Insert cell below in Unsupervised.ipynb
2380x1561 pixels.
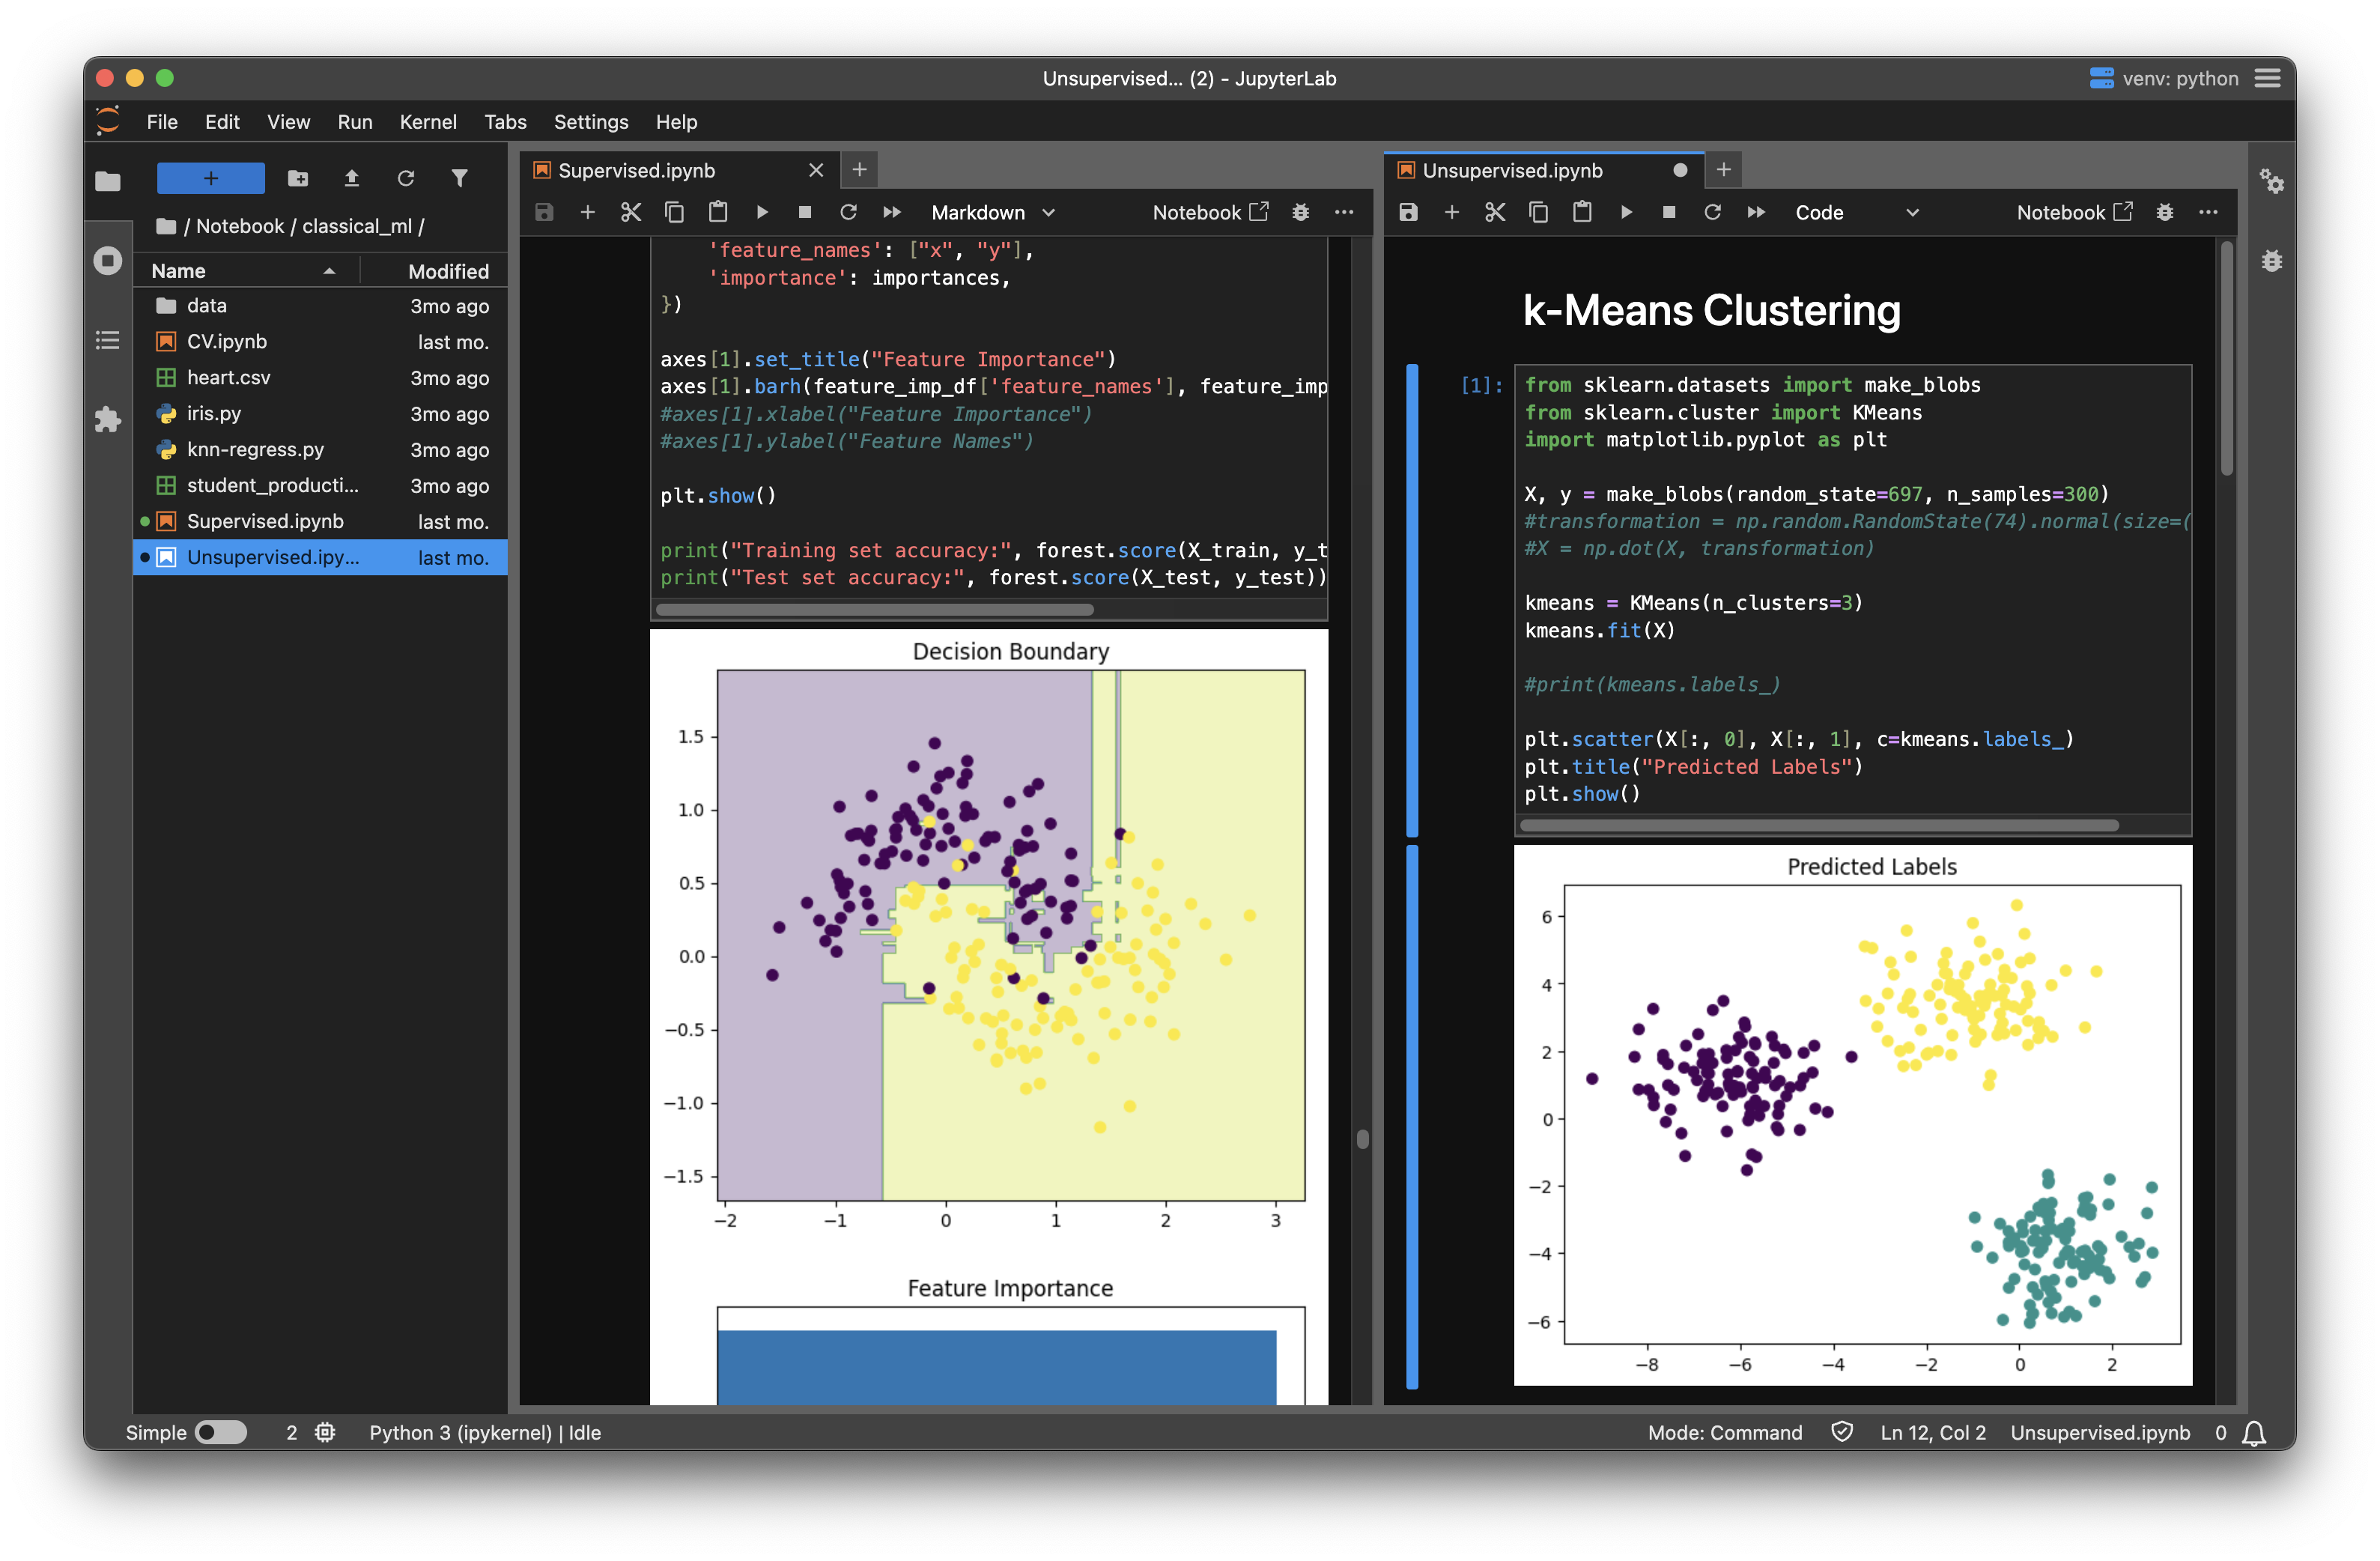coord(1452,212)
